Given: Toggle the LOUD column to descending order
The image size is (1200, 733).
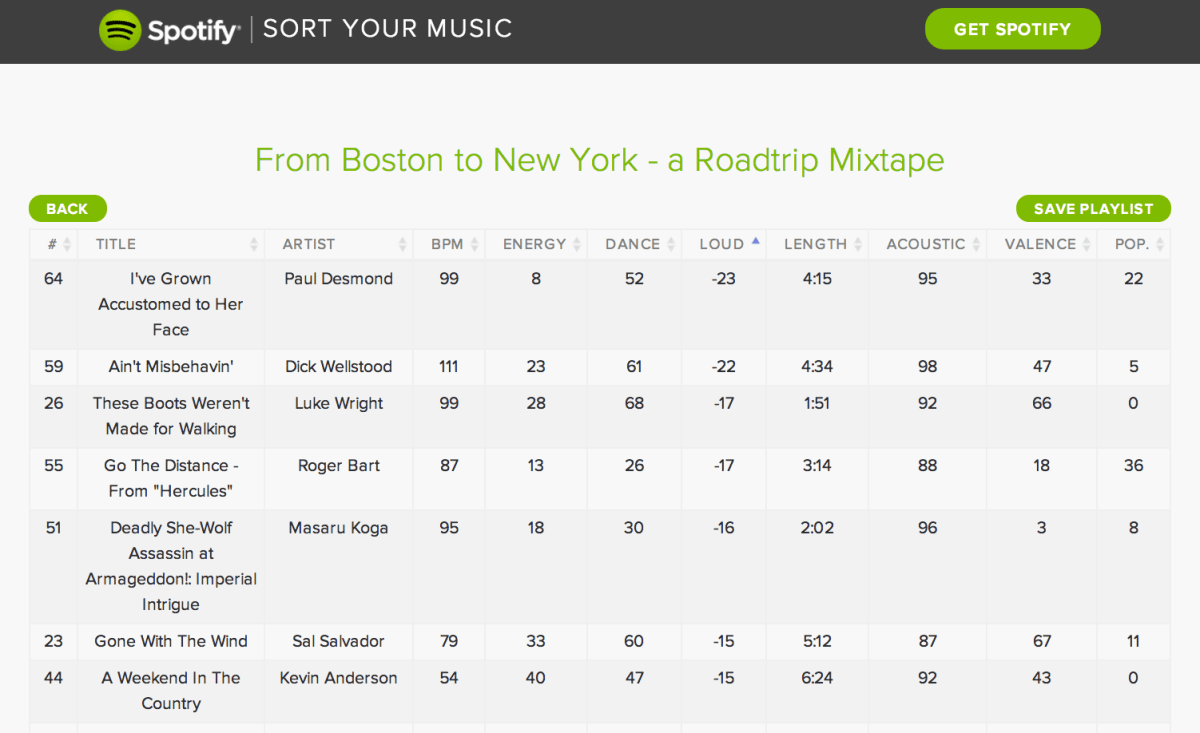Looking at the screenshot, I should (x=756, y=243).
